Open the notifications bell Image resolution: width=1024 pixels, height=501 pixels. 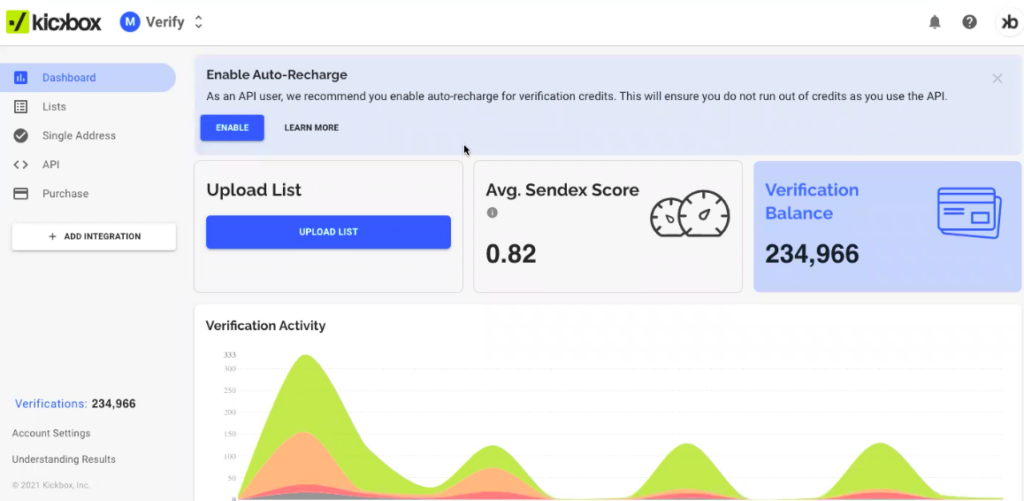pos(935,22)
